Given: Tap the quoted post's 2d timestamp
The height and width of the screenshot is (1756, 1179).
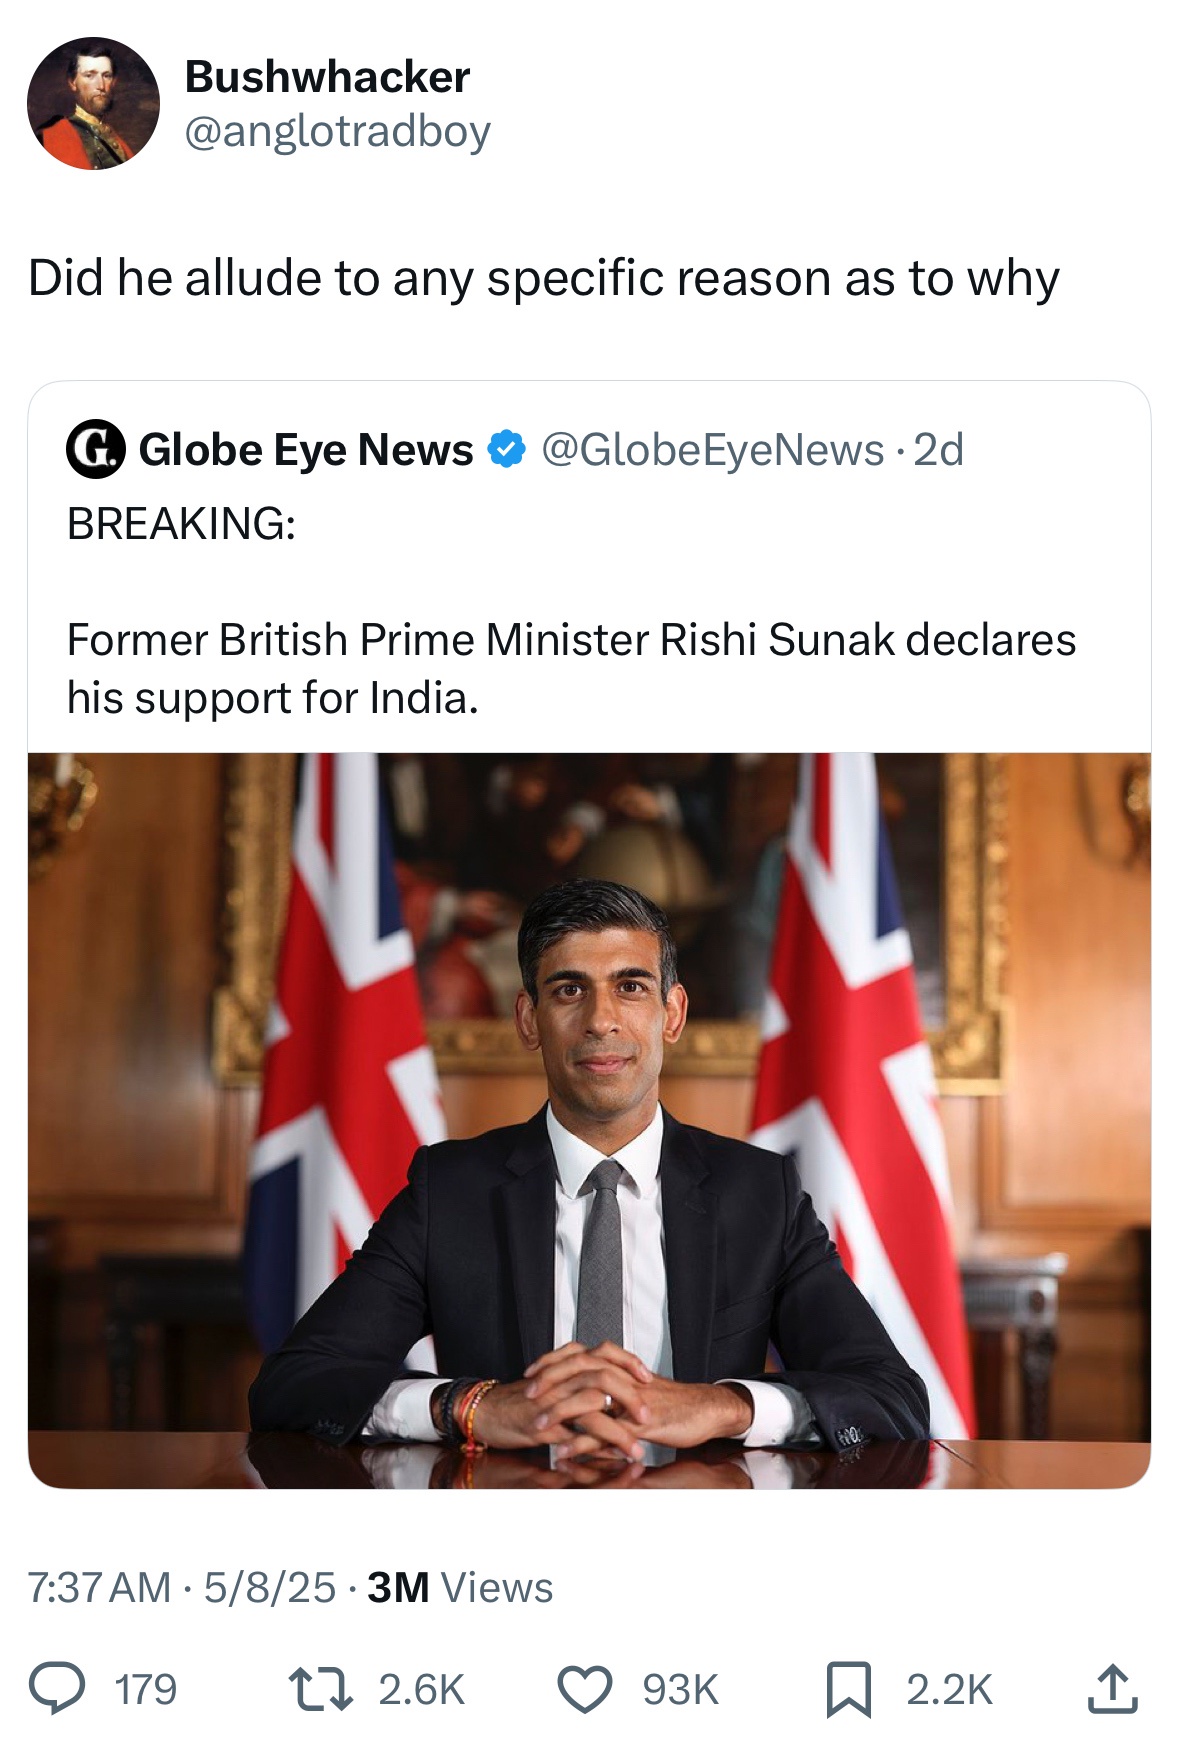Looking at the screenshot, I should point(939,449).
